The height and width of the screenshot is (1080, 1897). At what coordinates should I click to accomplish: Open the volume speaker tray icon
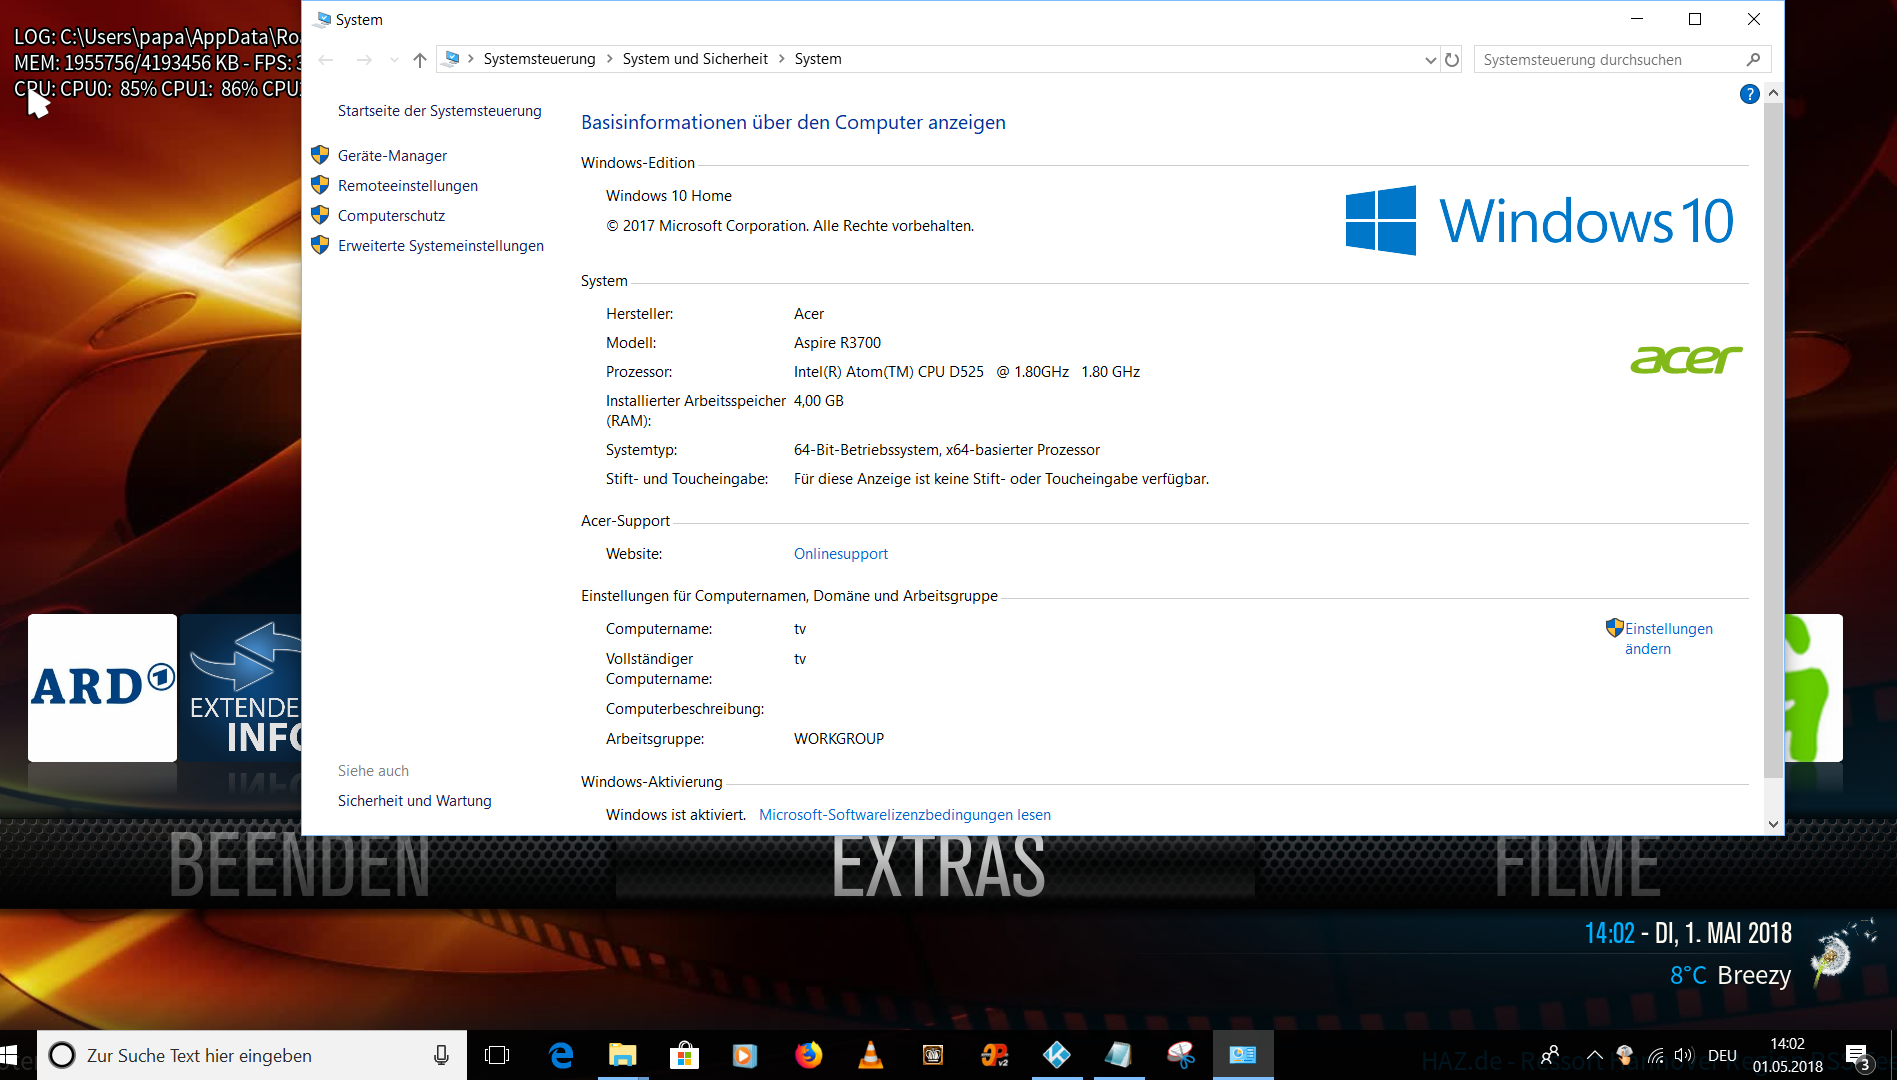coord(1684,1055)
